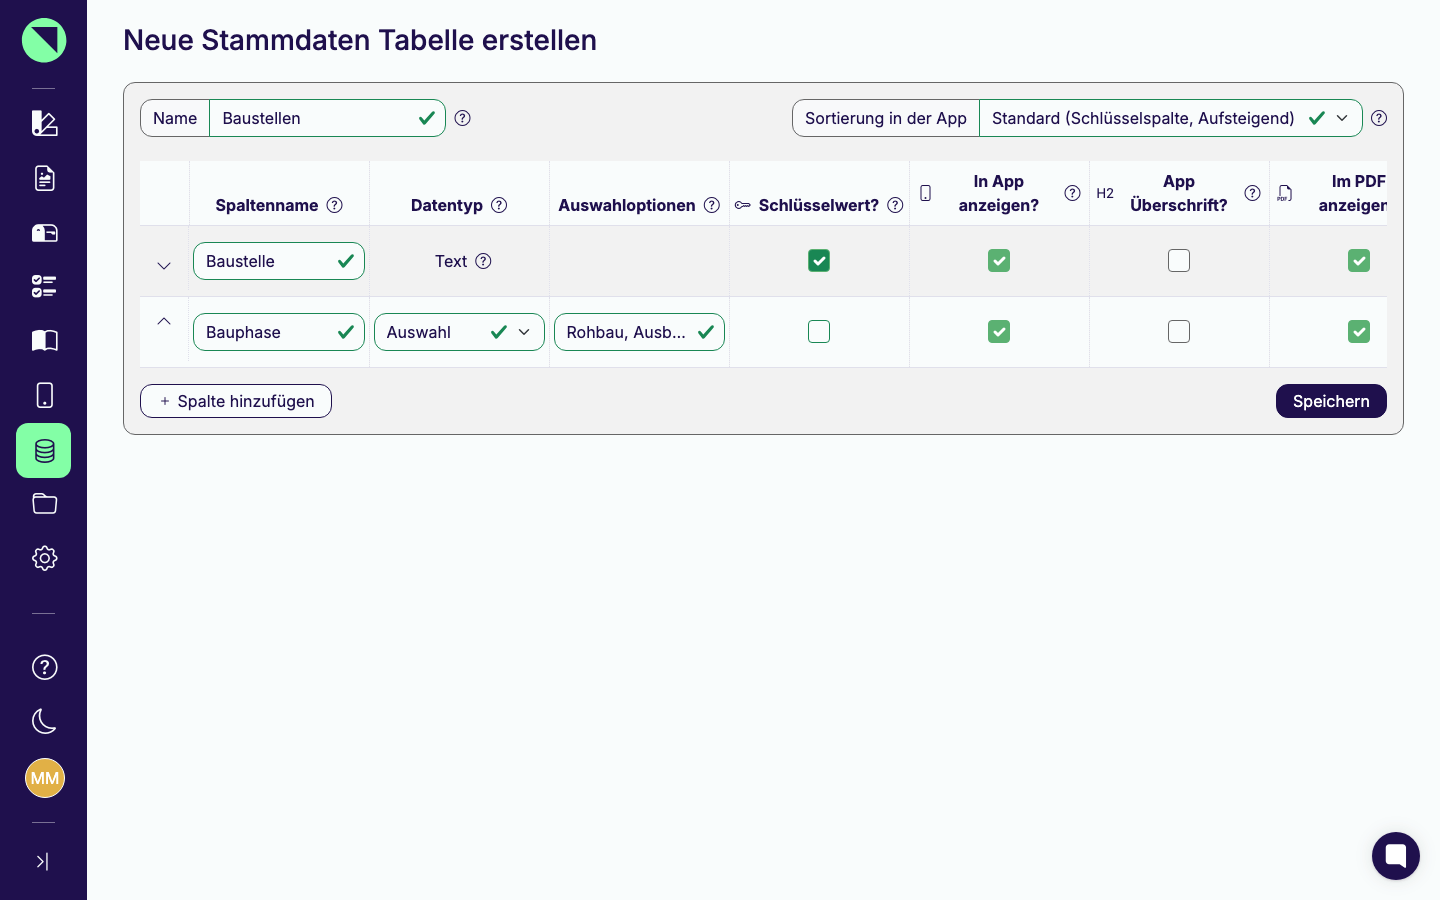Move Bauphase row up with chevron
1440x900 pixels.
(x=164, y=321)
